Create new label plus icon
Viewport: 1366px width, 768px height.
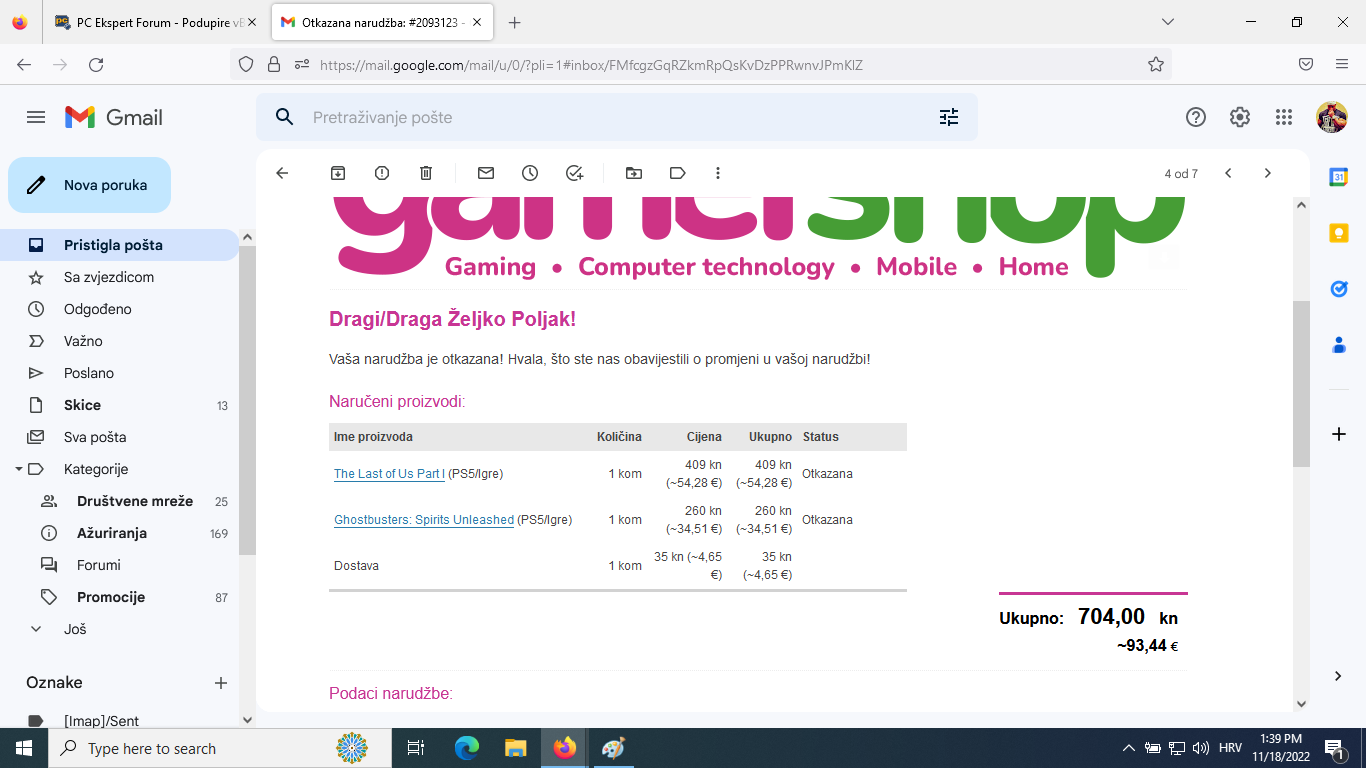[x=221, y=683]
